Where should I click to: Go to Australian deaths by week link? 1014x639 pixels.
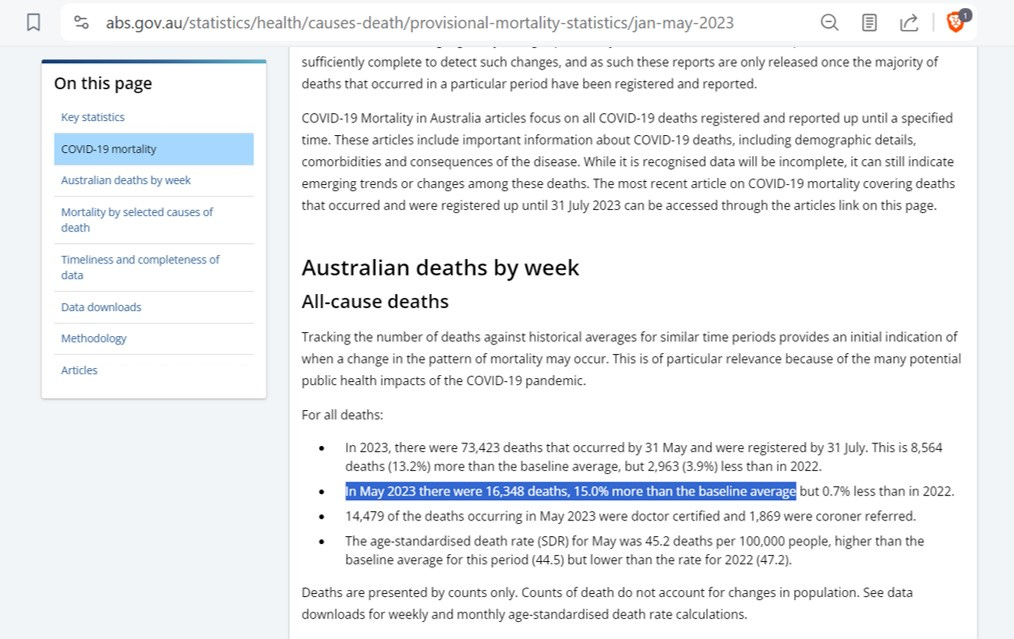pos(125,180)
